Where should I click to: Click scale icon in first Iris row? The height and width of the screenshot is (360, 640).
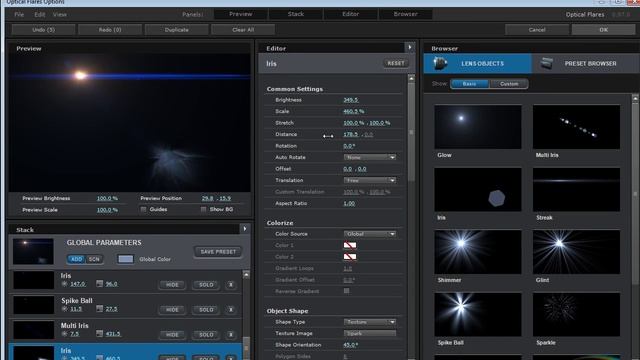(100, 284)
